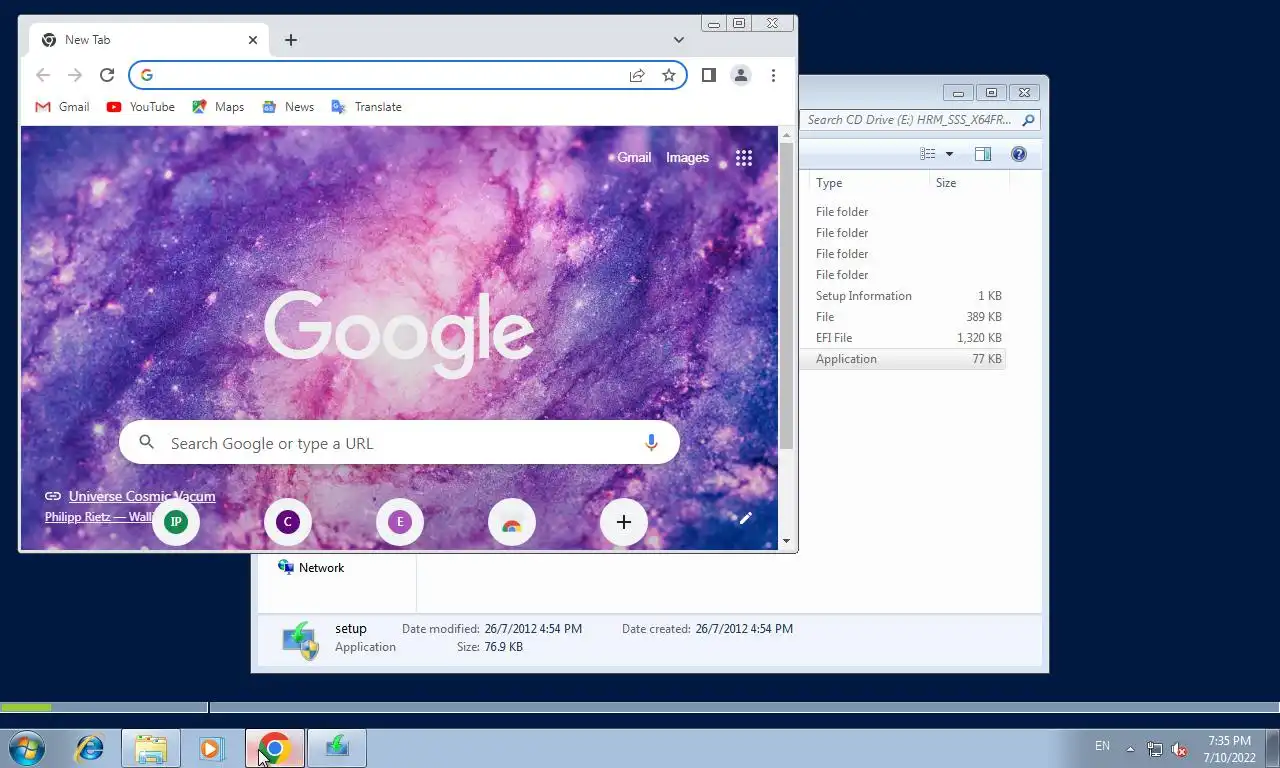
Task: Customize this page pencil icon
Action: point(745,518)
